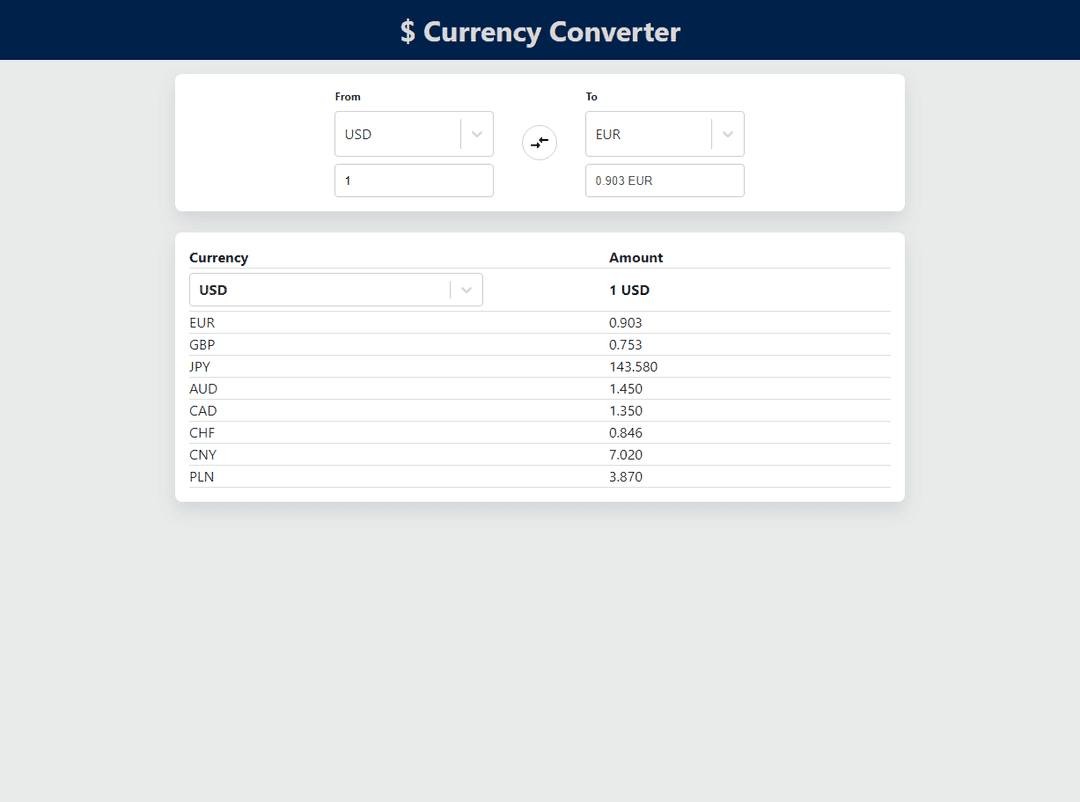1080x802 pixels.
Task: Expand the From currency chevron arrow
Action: click(x=477, y=134)
